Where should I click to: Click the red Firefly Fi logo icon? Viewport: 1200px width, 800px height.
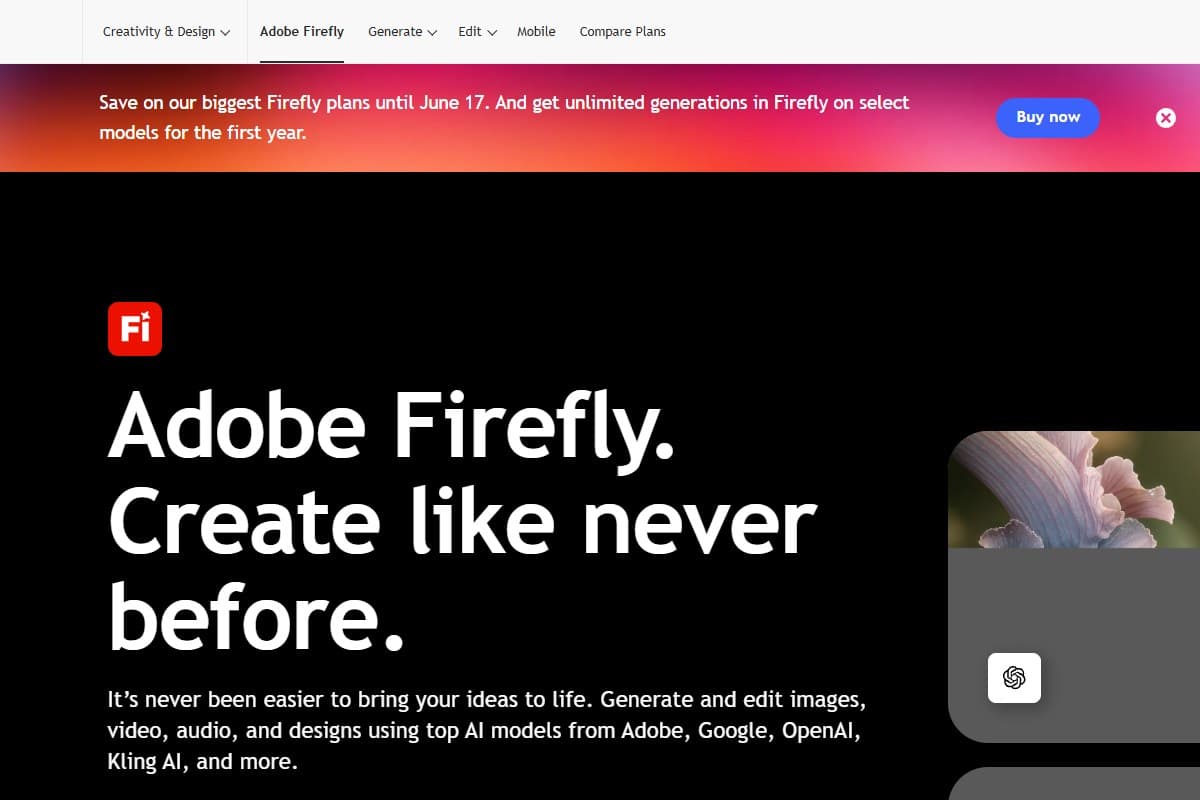click(x=135, y=329)
